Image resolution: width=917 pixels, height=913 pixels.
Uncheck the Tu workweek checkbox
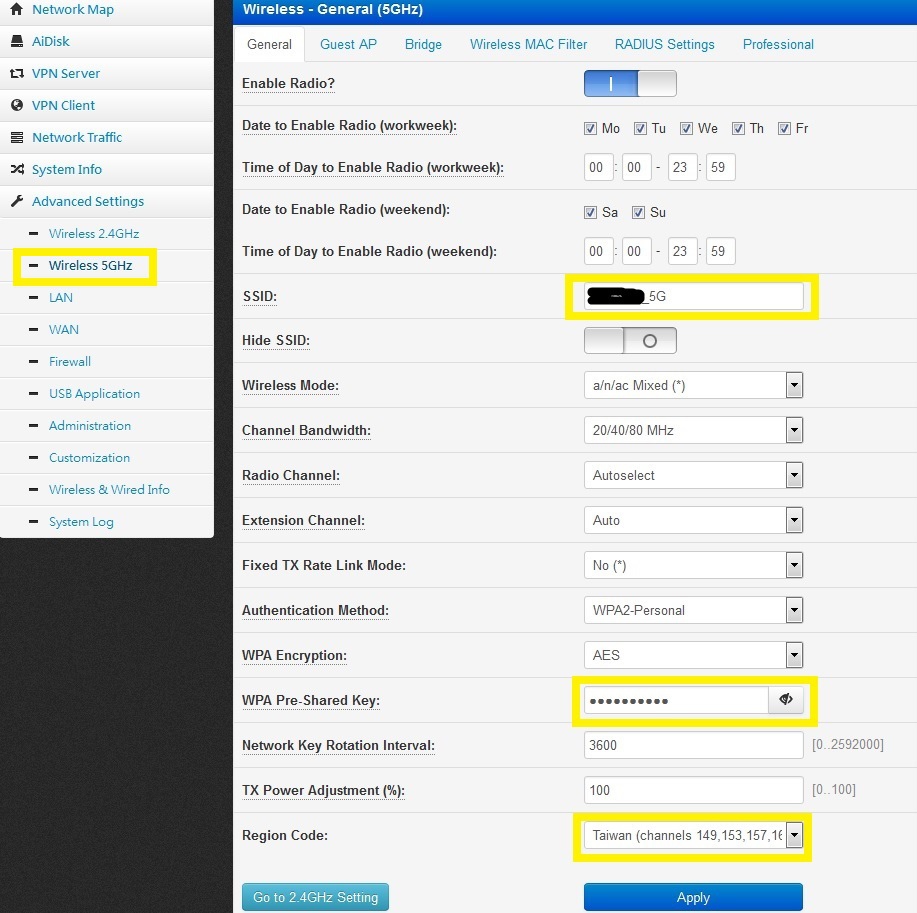640,129
